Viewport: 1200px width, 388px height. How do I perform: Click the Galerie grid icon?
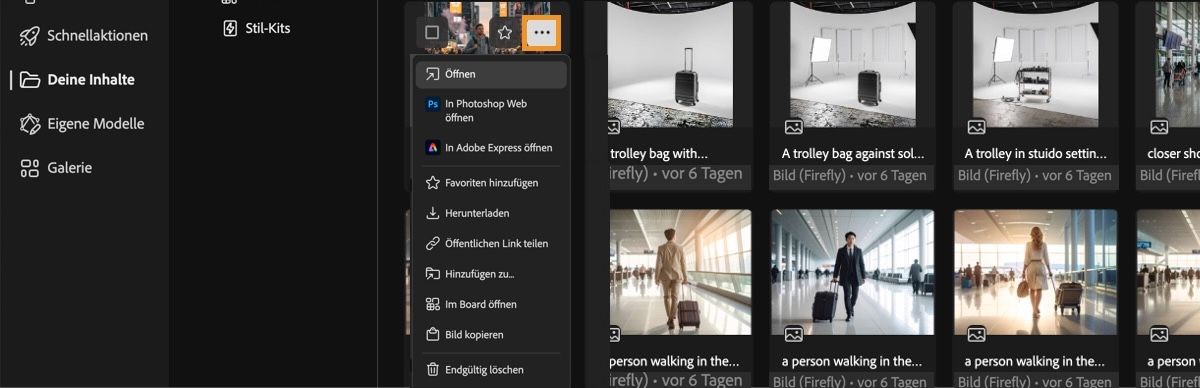[30, 168]
